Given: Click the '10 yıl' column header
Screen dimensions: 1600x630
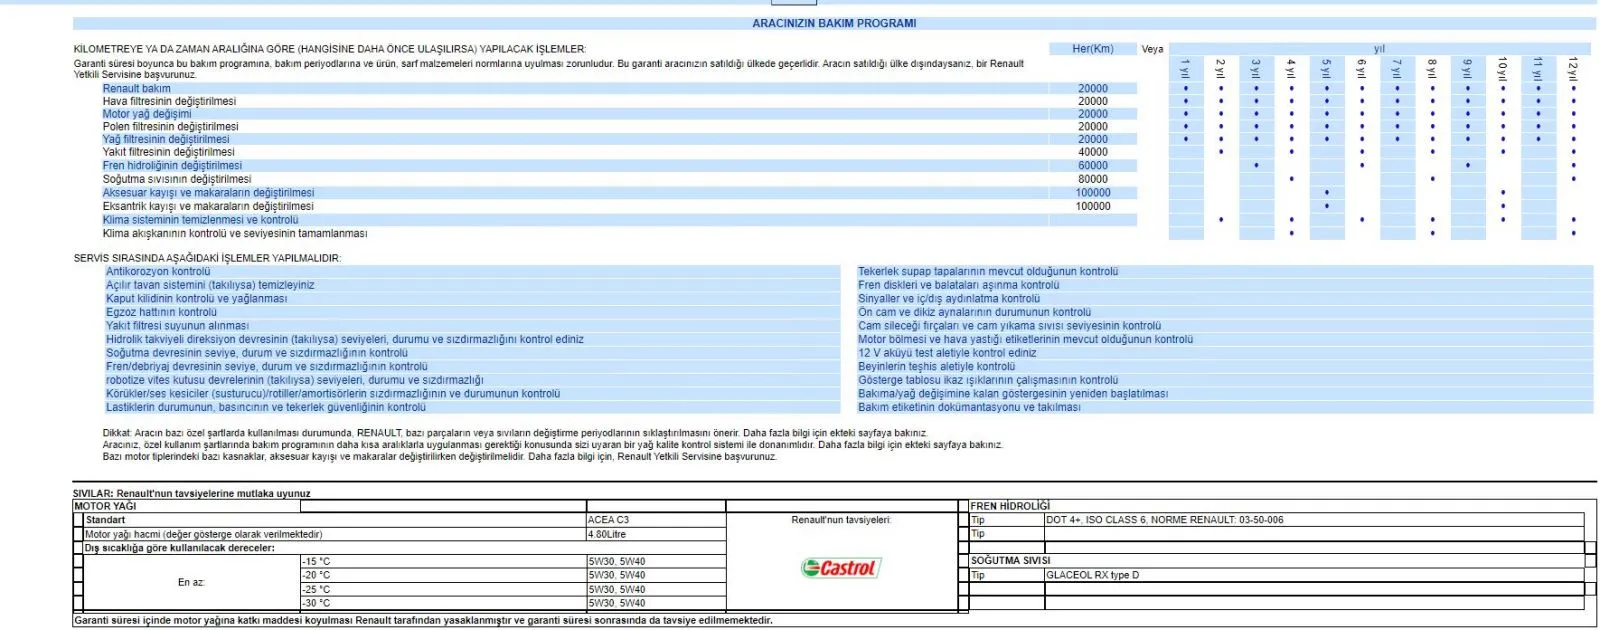Looking at the screenshot, I should [x=1503, y=69].
